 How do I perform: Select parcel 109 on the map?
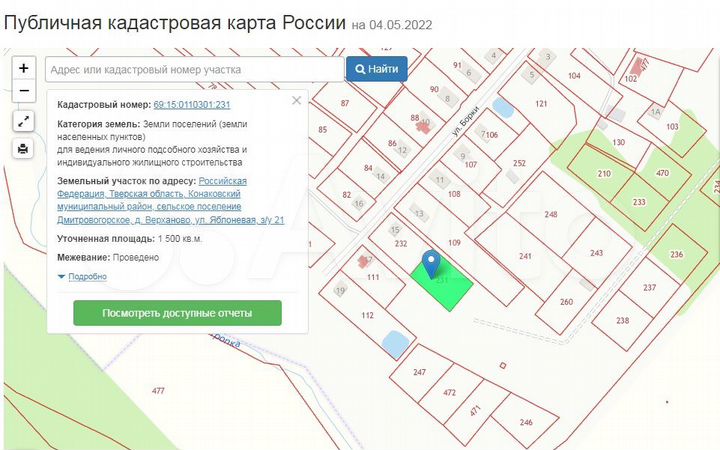(454, 242)
